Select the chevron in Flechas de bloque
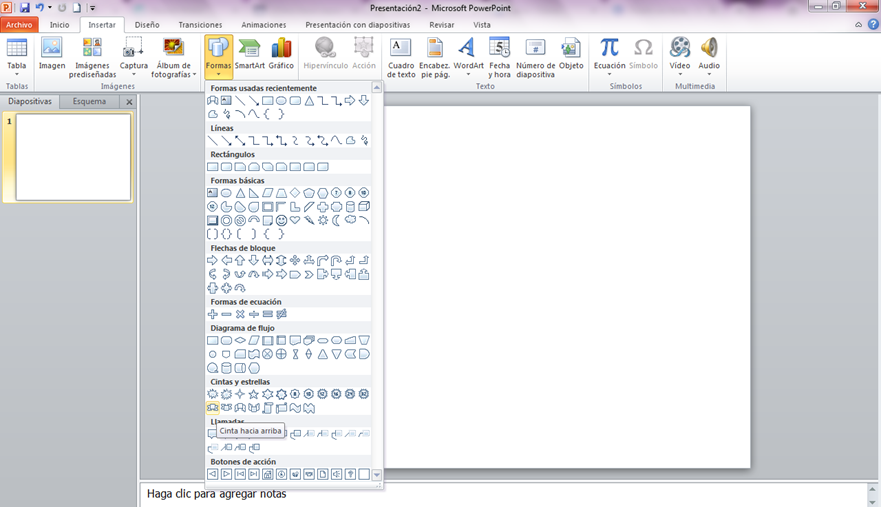The height and width of the screenshot is (507, 881). click(308, 274)
